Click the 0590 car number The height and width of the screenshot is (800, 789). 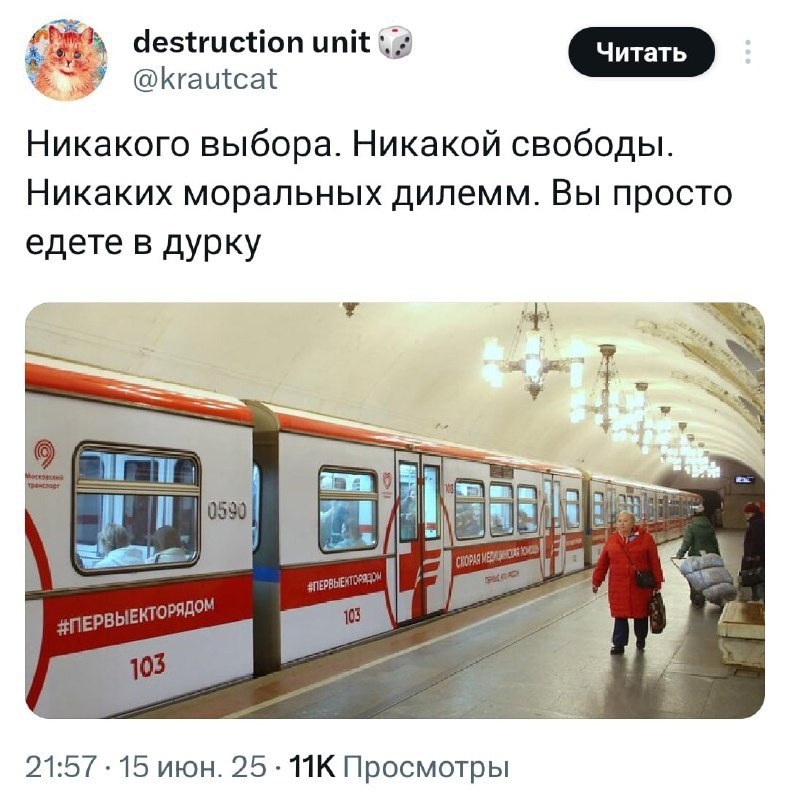click(227, 510)
